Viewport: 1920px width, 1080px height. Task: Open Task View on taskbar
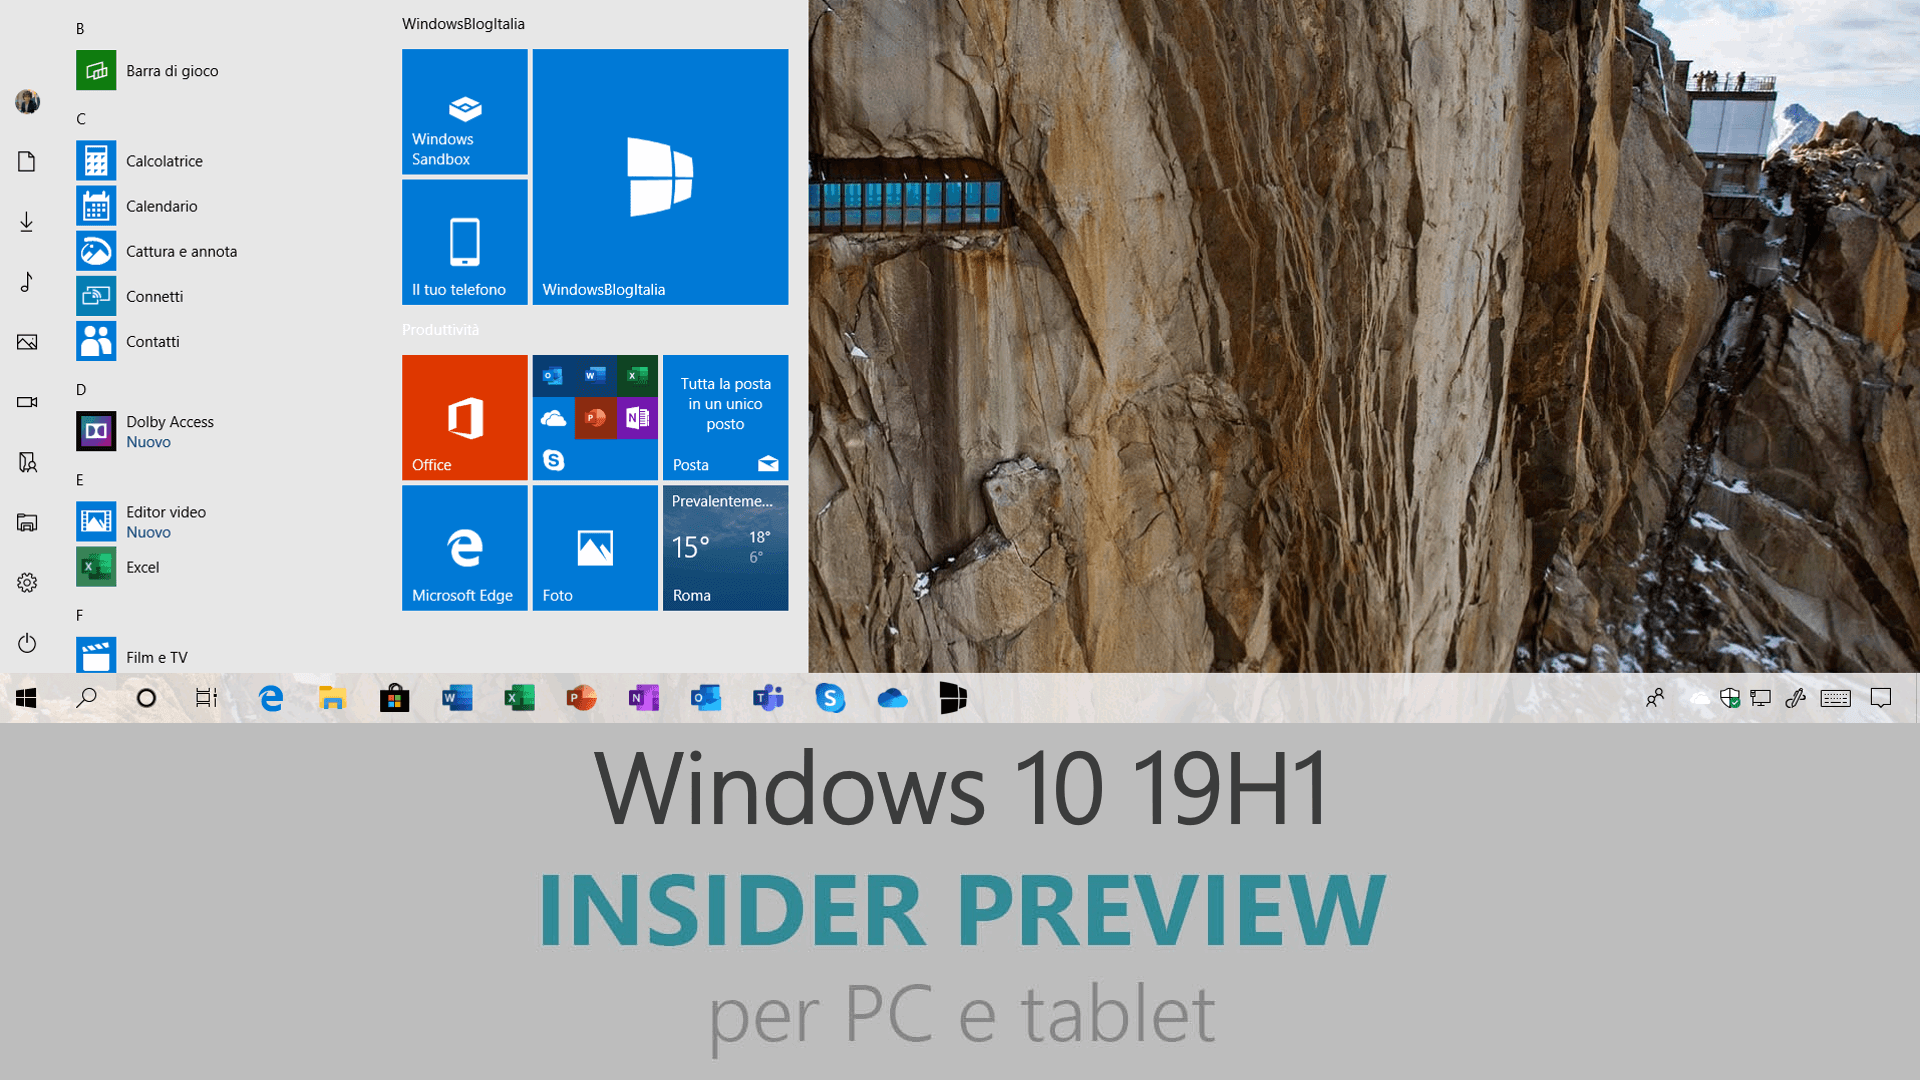coord(206,698)
